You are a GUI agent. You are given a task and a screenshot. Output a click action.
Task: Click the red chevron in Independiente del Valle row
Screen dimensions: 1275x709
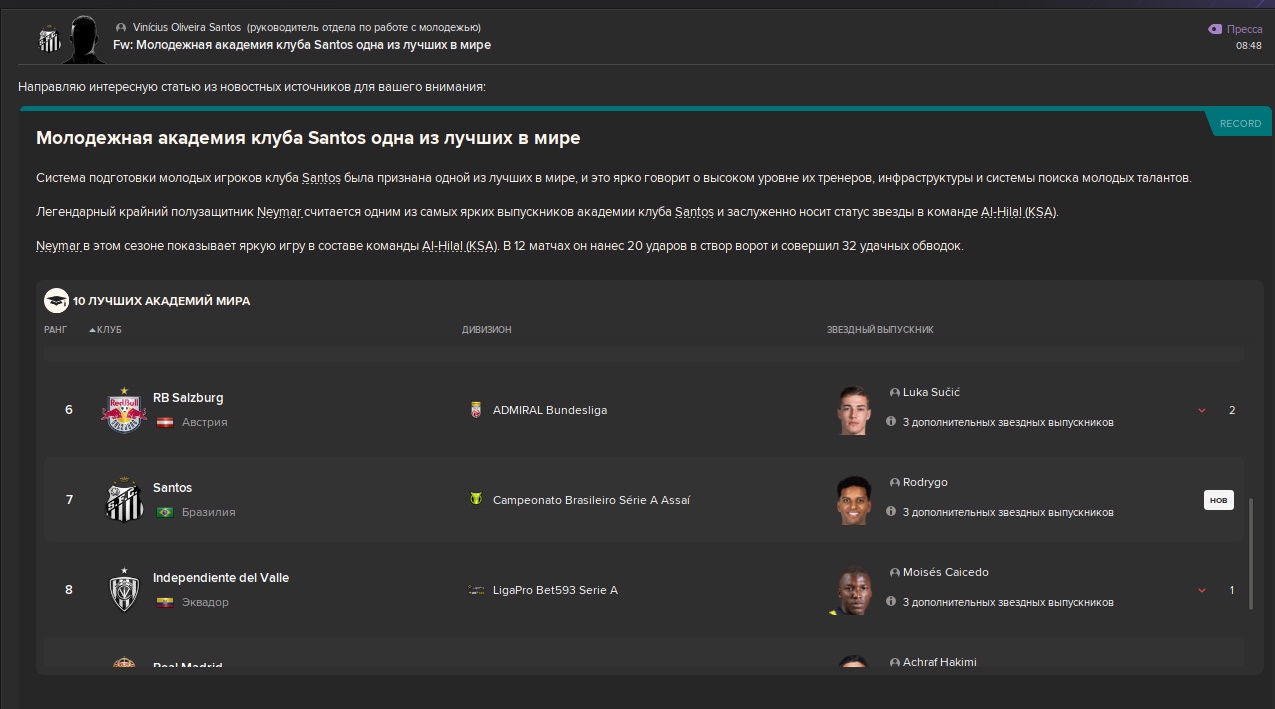click(x=1202, y=591)
